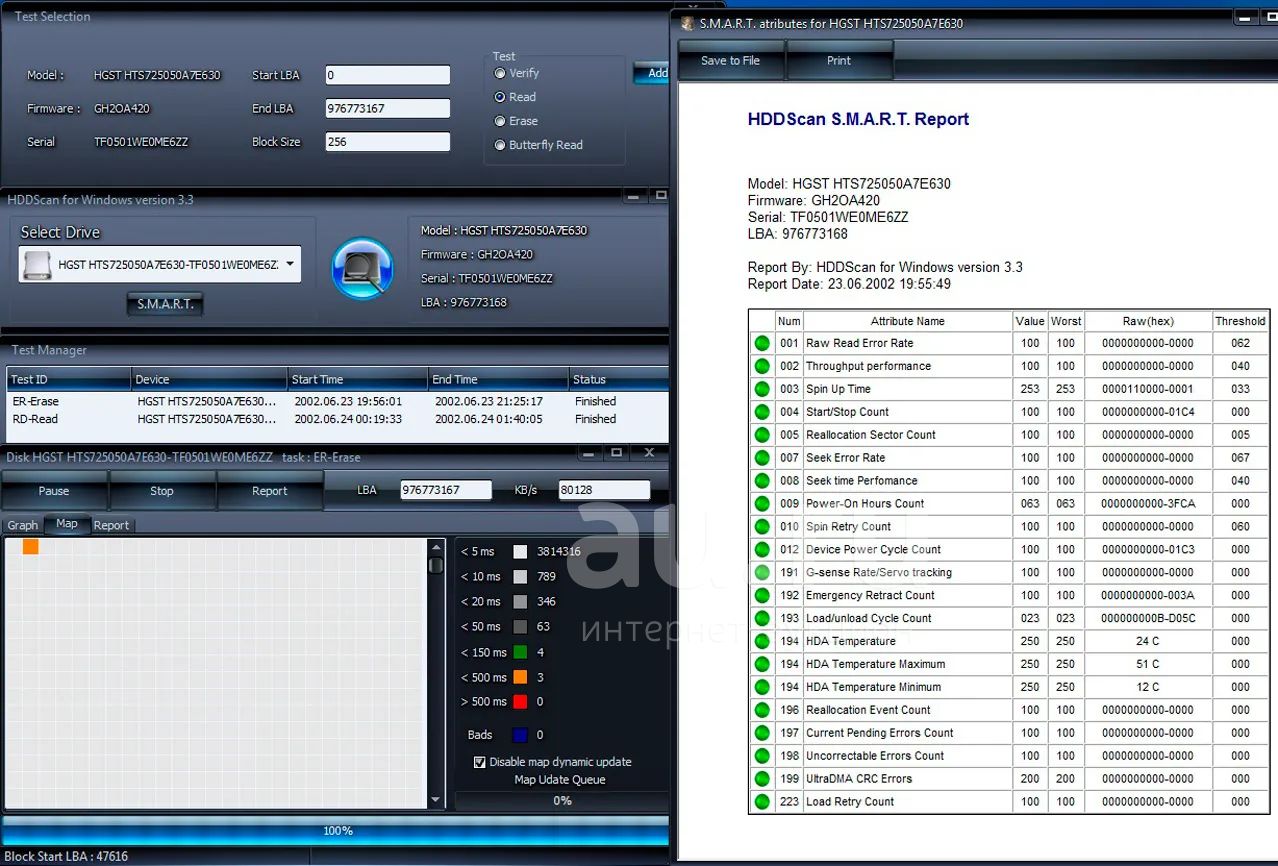
Task: Click the green status dot for G-sense Rate/Servo tracking
Action: click(x=762, y=573)
